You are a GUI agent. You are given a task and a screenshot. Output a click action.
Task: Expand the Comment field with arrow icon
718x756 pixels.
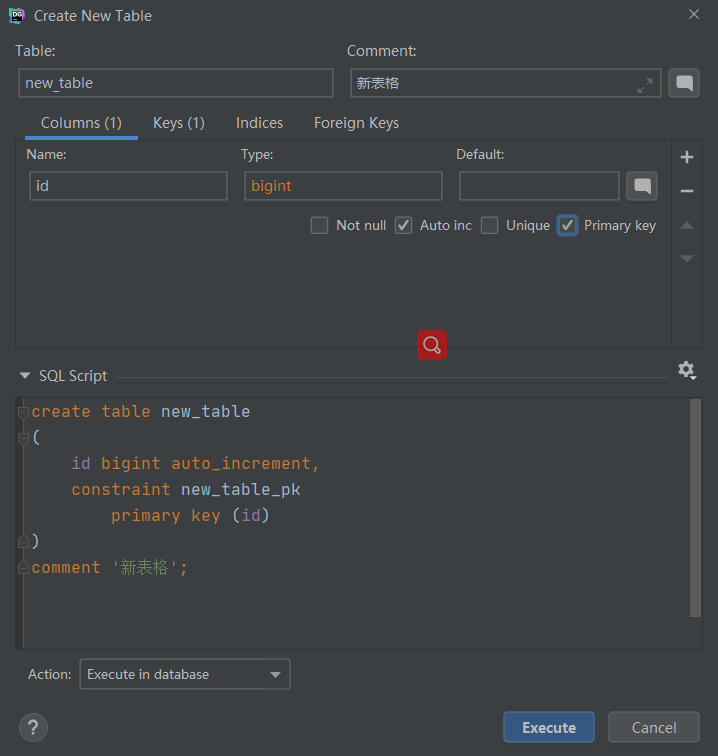(x=645, y=85)
